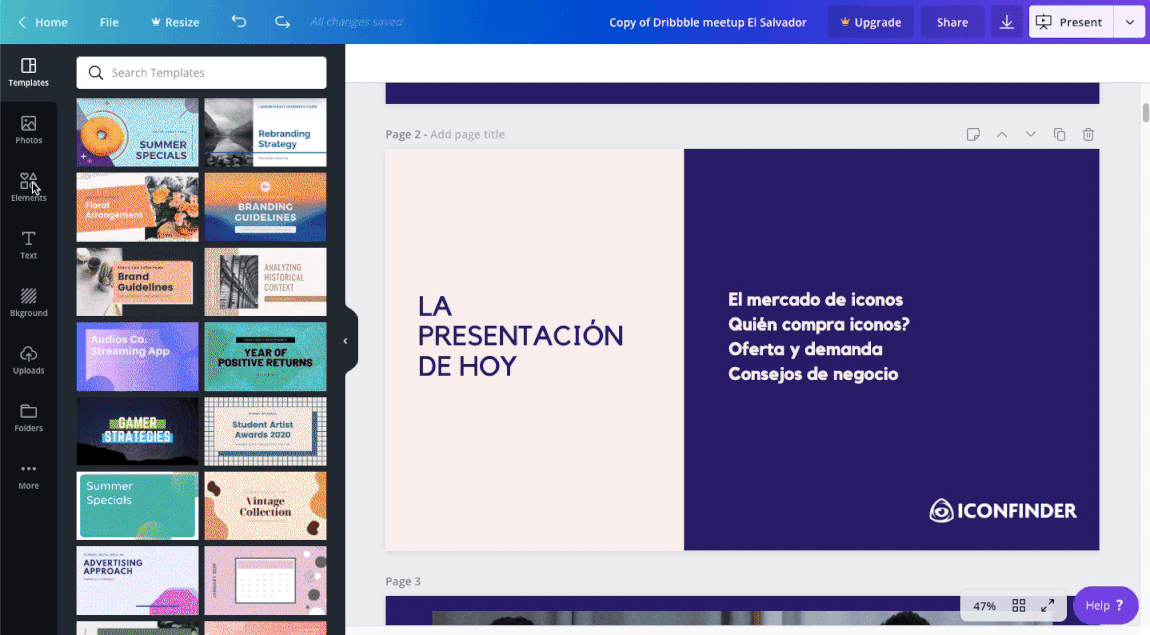Click the Iconfinder logo on slide
The width and height of the screenshot is (1150, 635).
click(x=1003, y=510)
